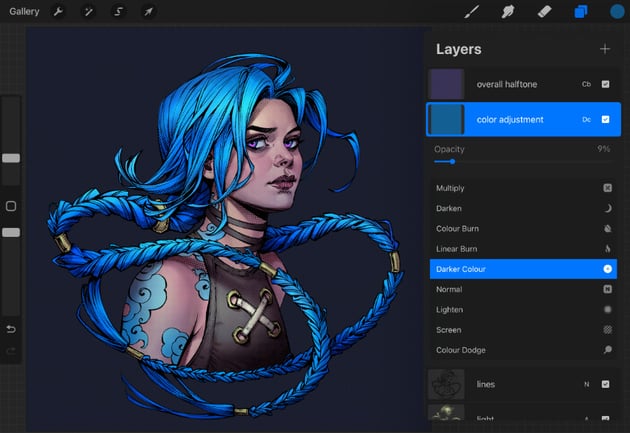This screenshot has width=630, height=433.
Task: Adjust the layer Opacity slider handle
Action: tap(452, 161)
